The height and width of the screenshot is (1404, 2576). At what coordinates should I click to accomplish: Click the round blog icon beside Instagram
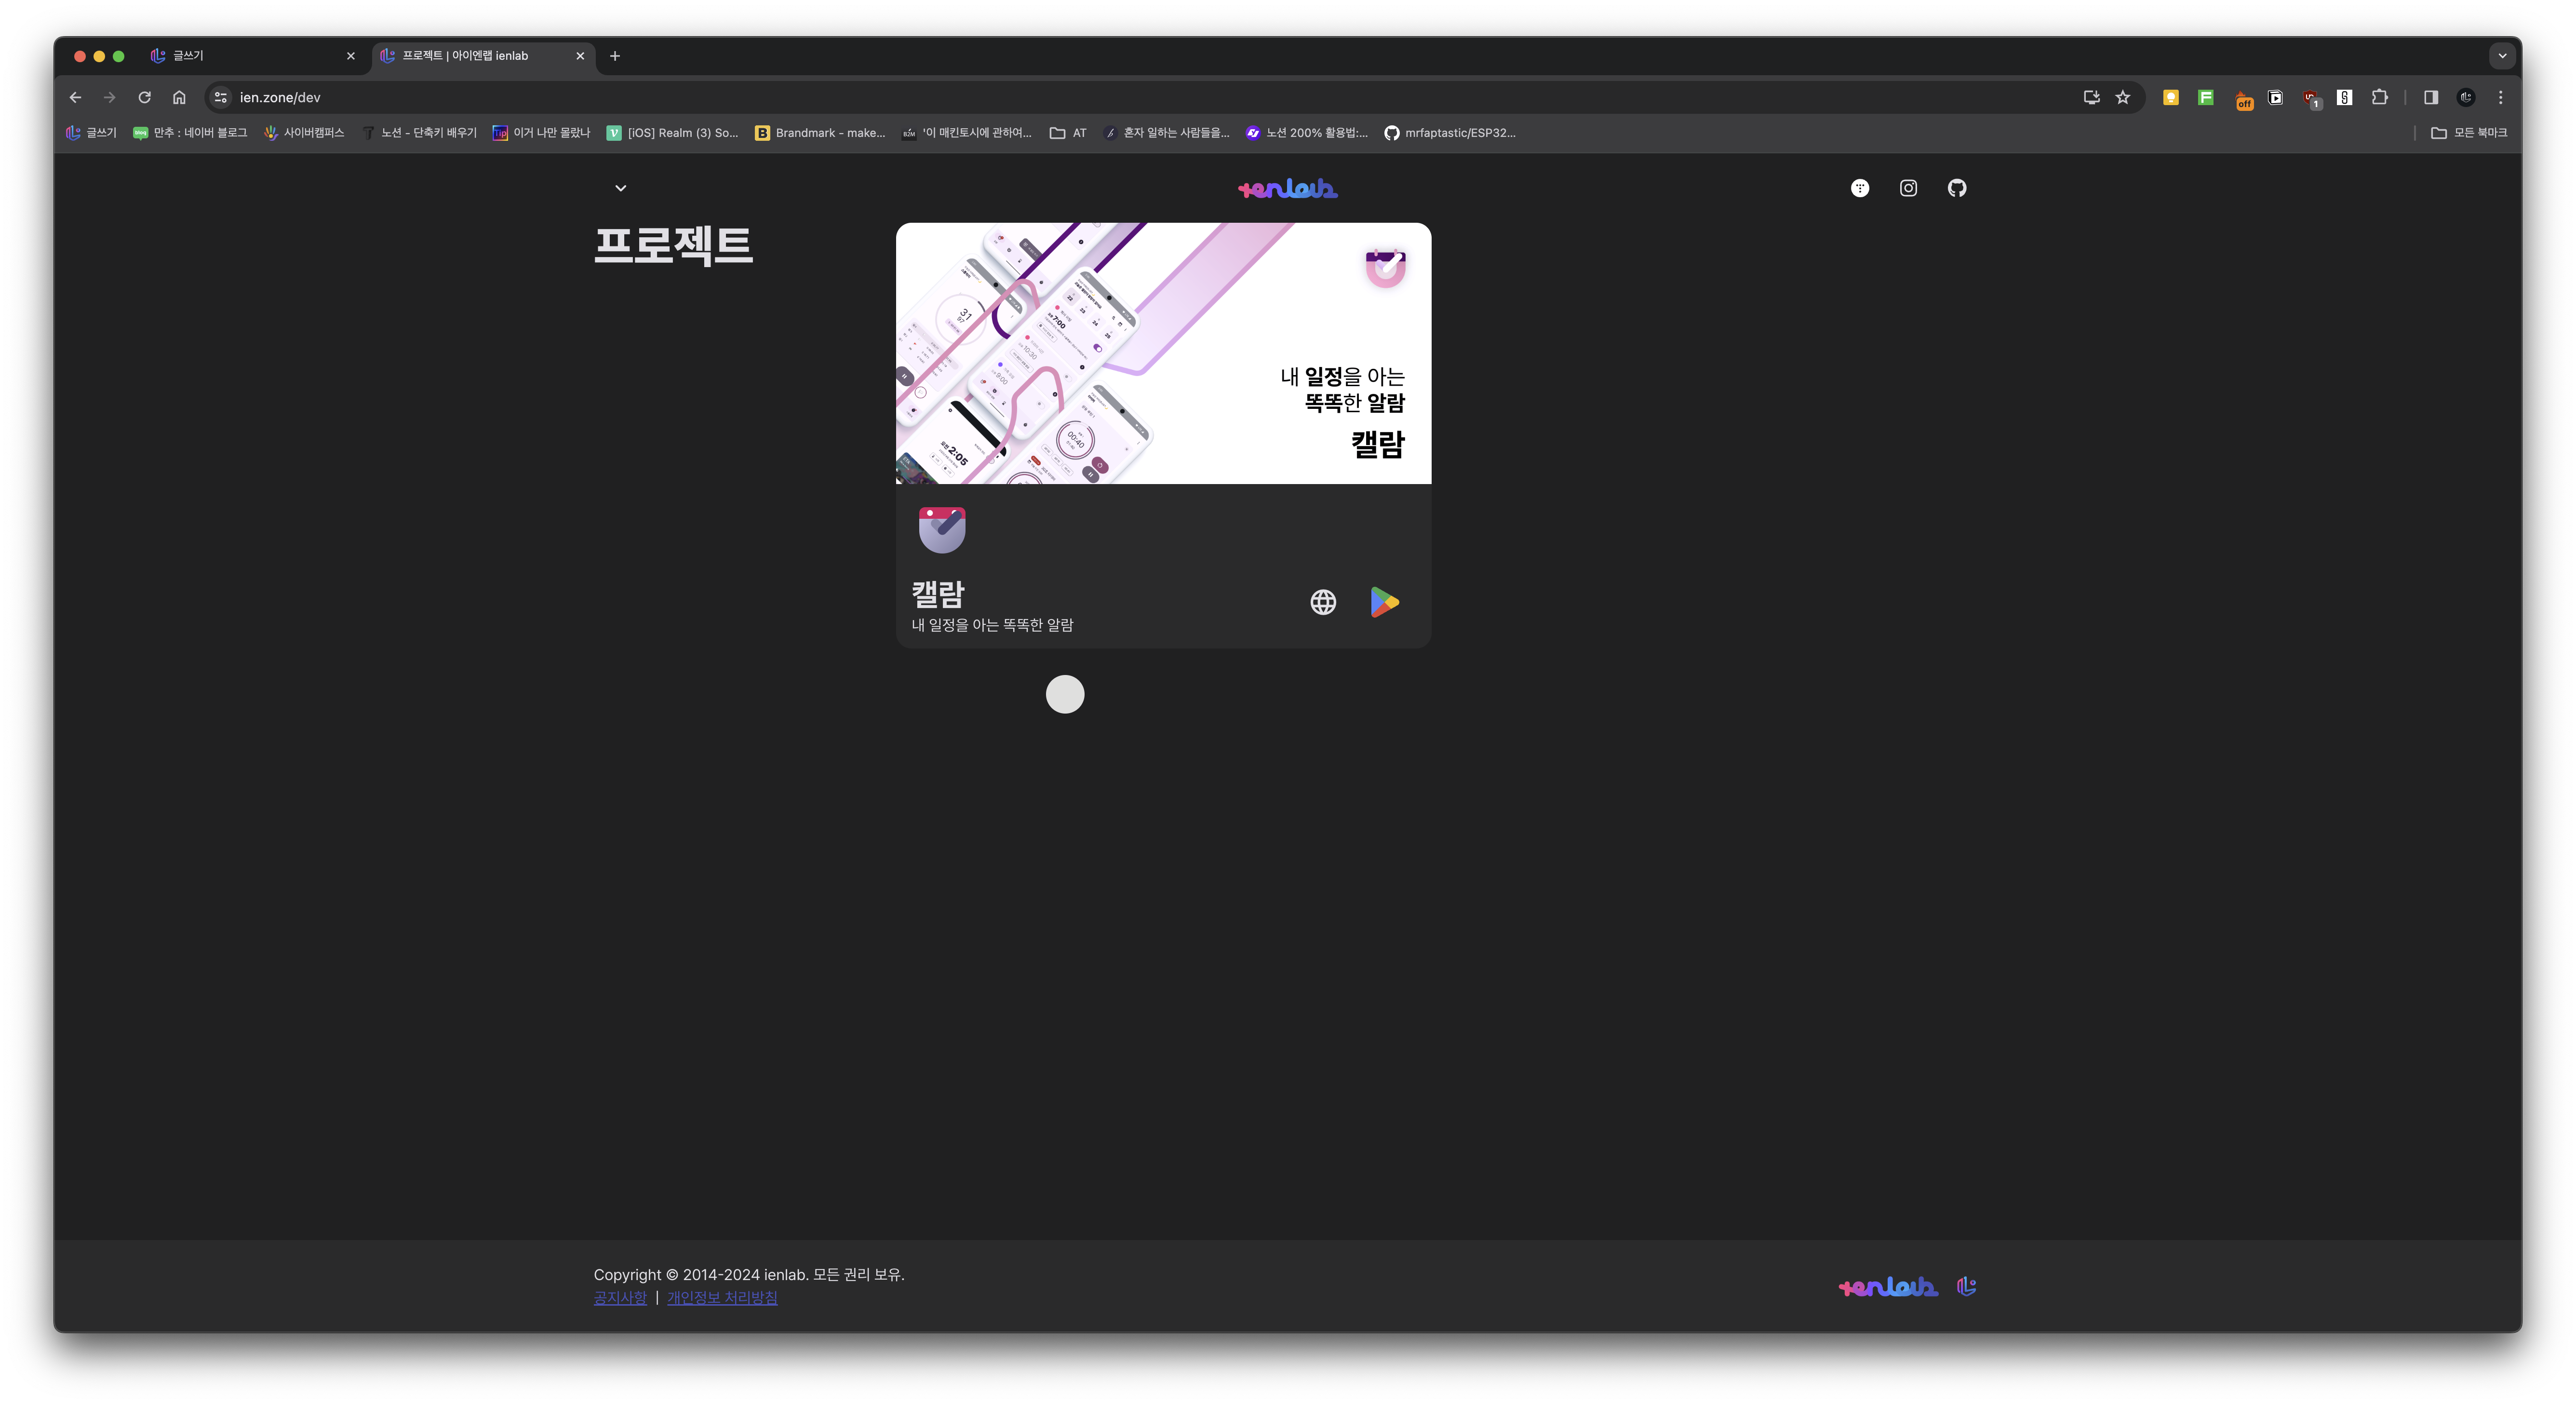pos(1859,188)
